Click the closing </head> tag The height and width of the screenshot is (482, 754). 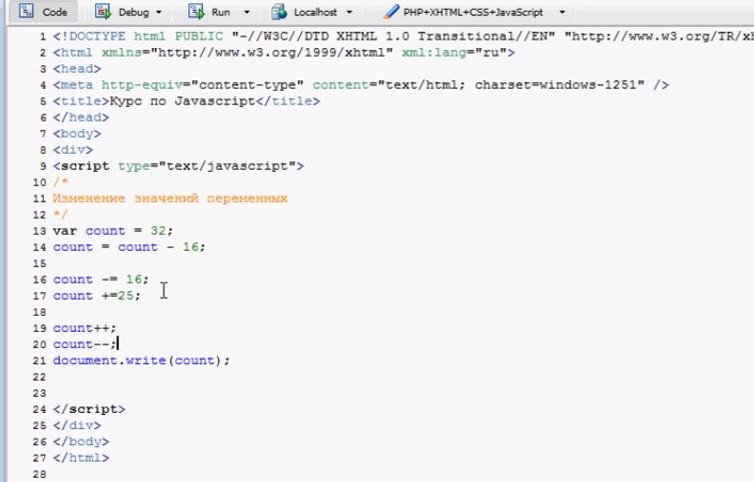tap(81, 117)
